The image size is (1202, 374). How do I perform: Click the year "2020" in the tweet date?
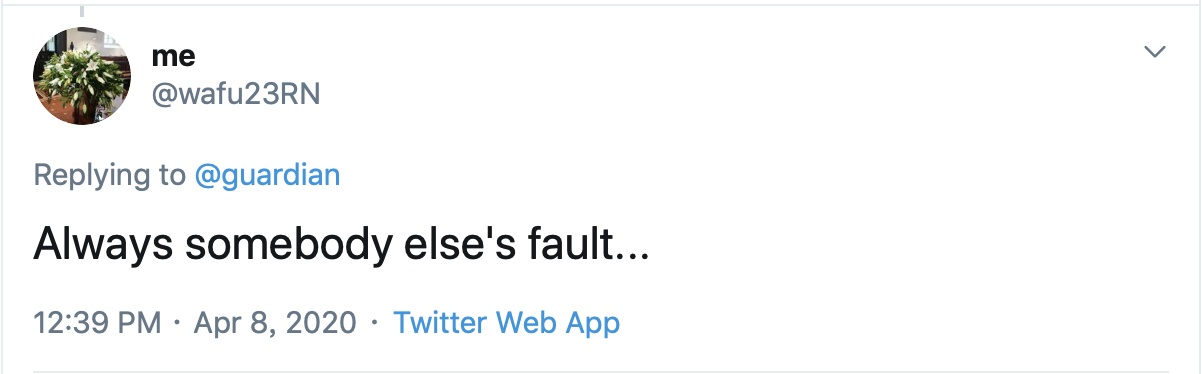coord(324,323)
